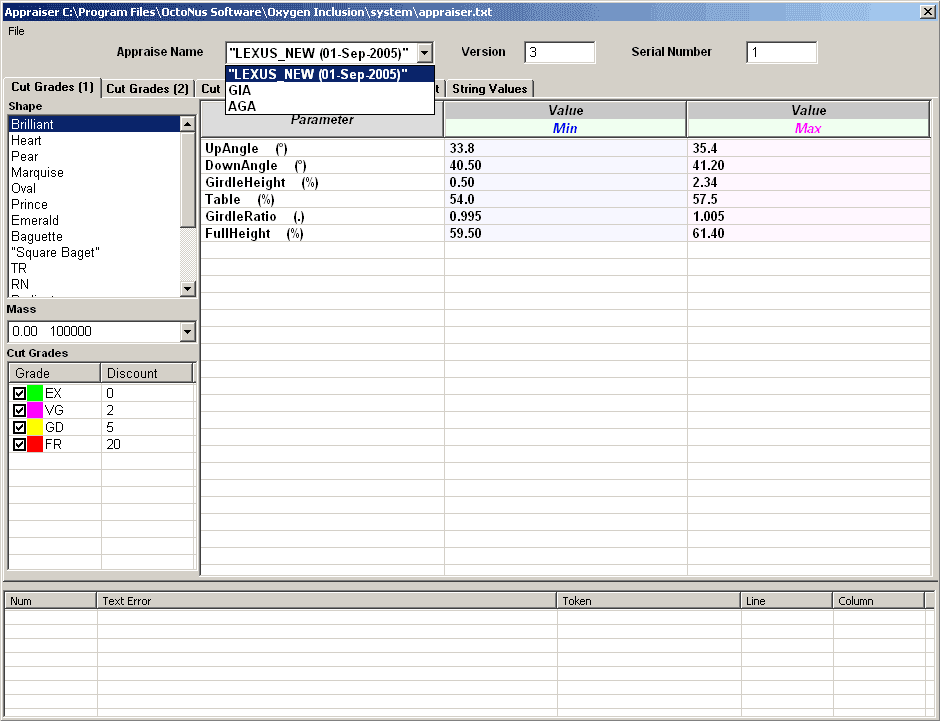Pick the Emerald shape

pyautogui.click(x=35, y=221)
